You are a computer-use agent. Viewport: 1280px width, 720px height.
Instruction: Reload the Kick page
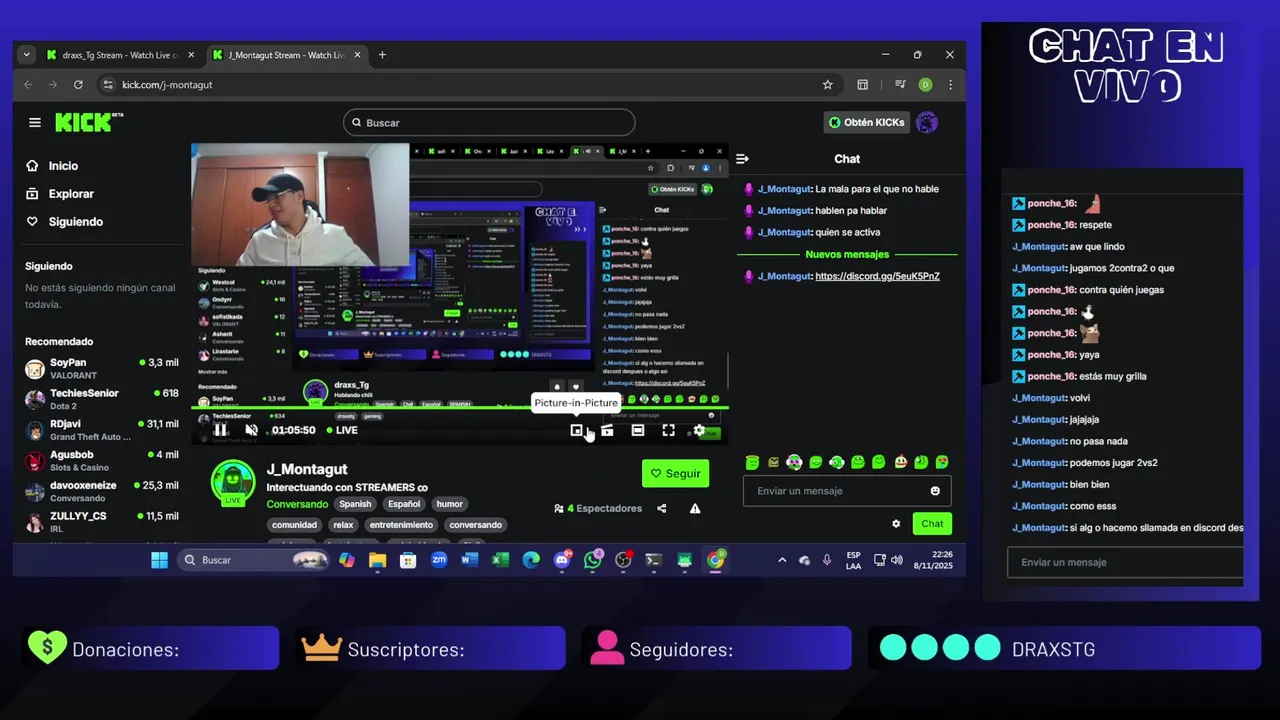[78, 85]
